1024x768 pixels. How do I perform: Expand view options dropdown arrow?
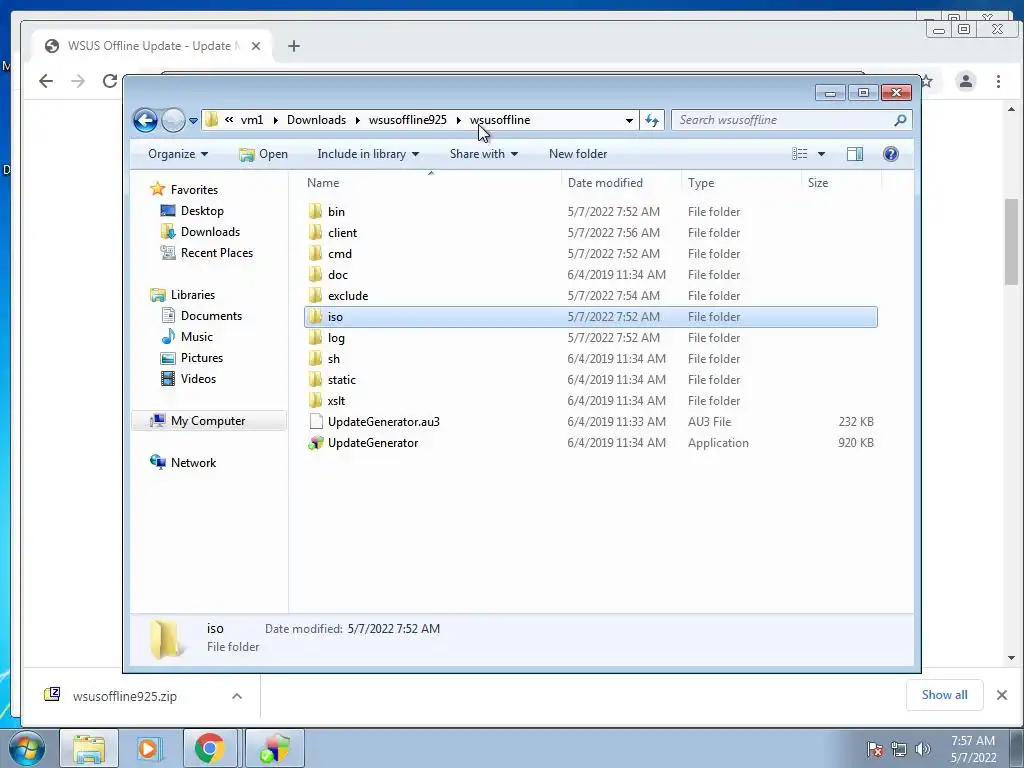coord(821,154)
